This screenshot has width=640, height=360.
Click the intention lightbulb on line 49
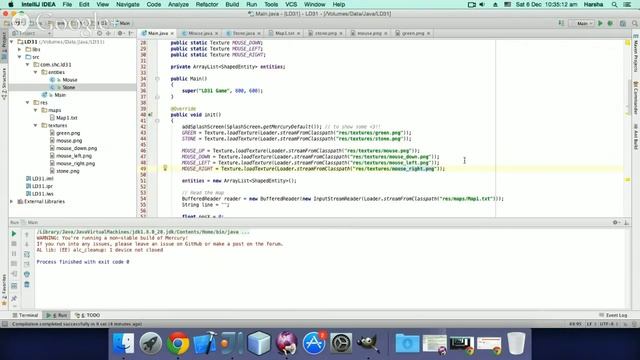(x=165, y=168)
